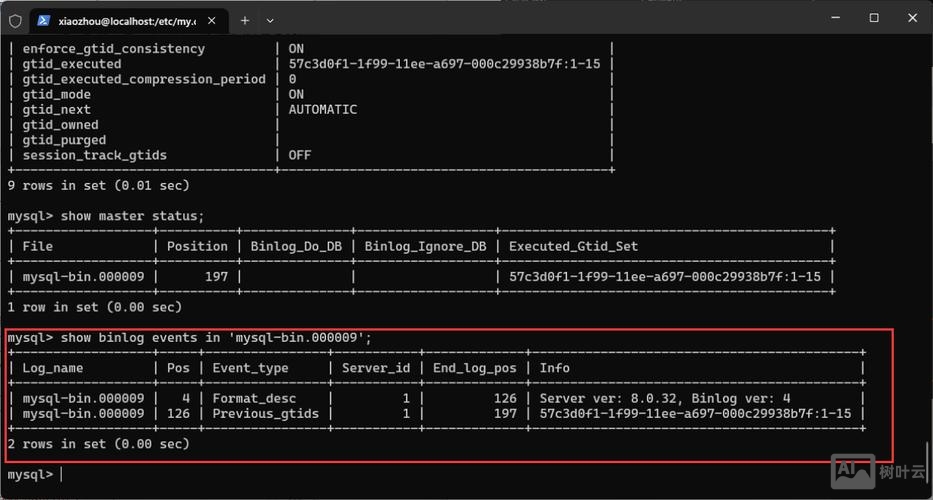
Task: Click the File column header
Action: pyautogui.click(x=37, y=246)
